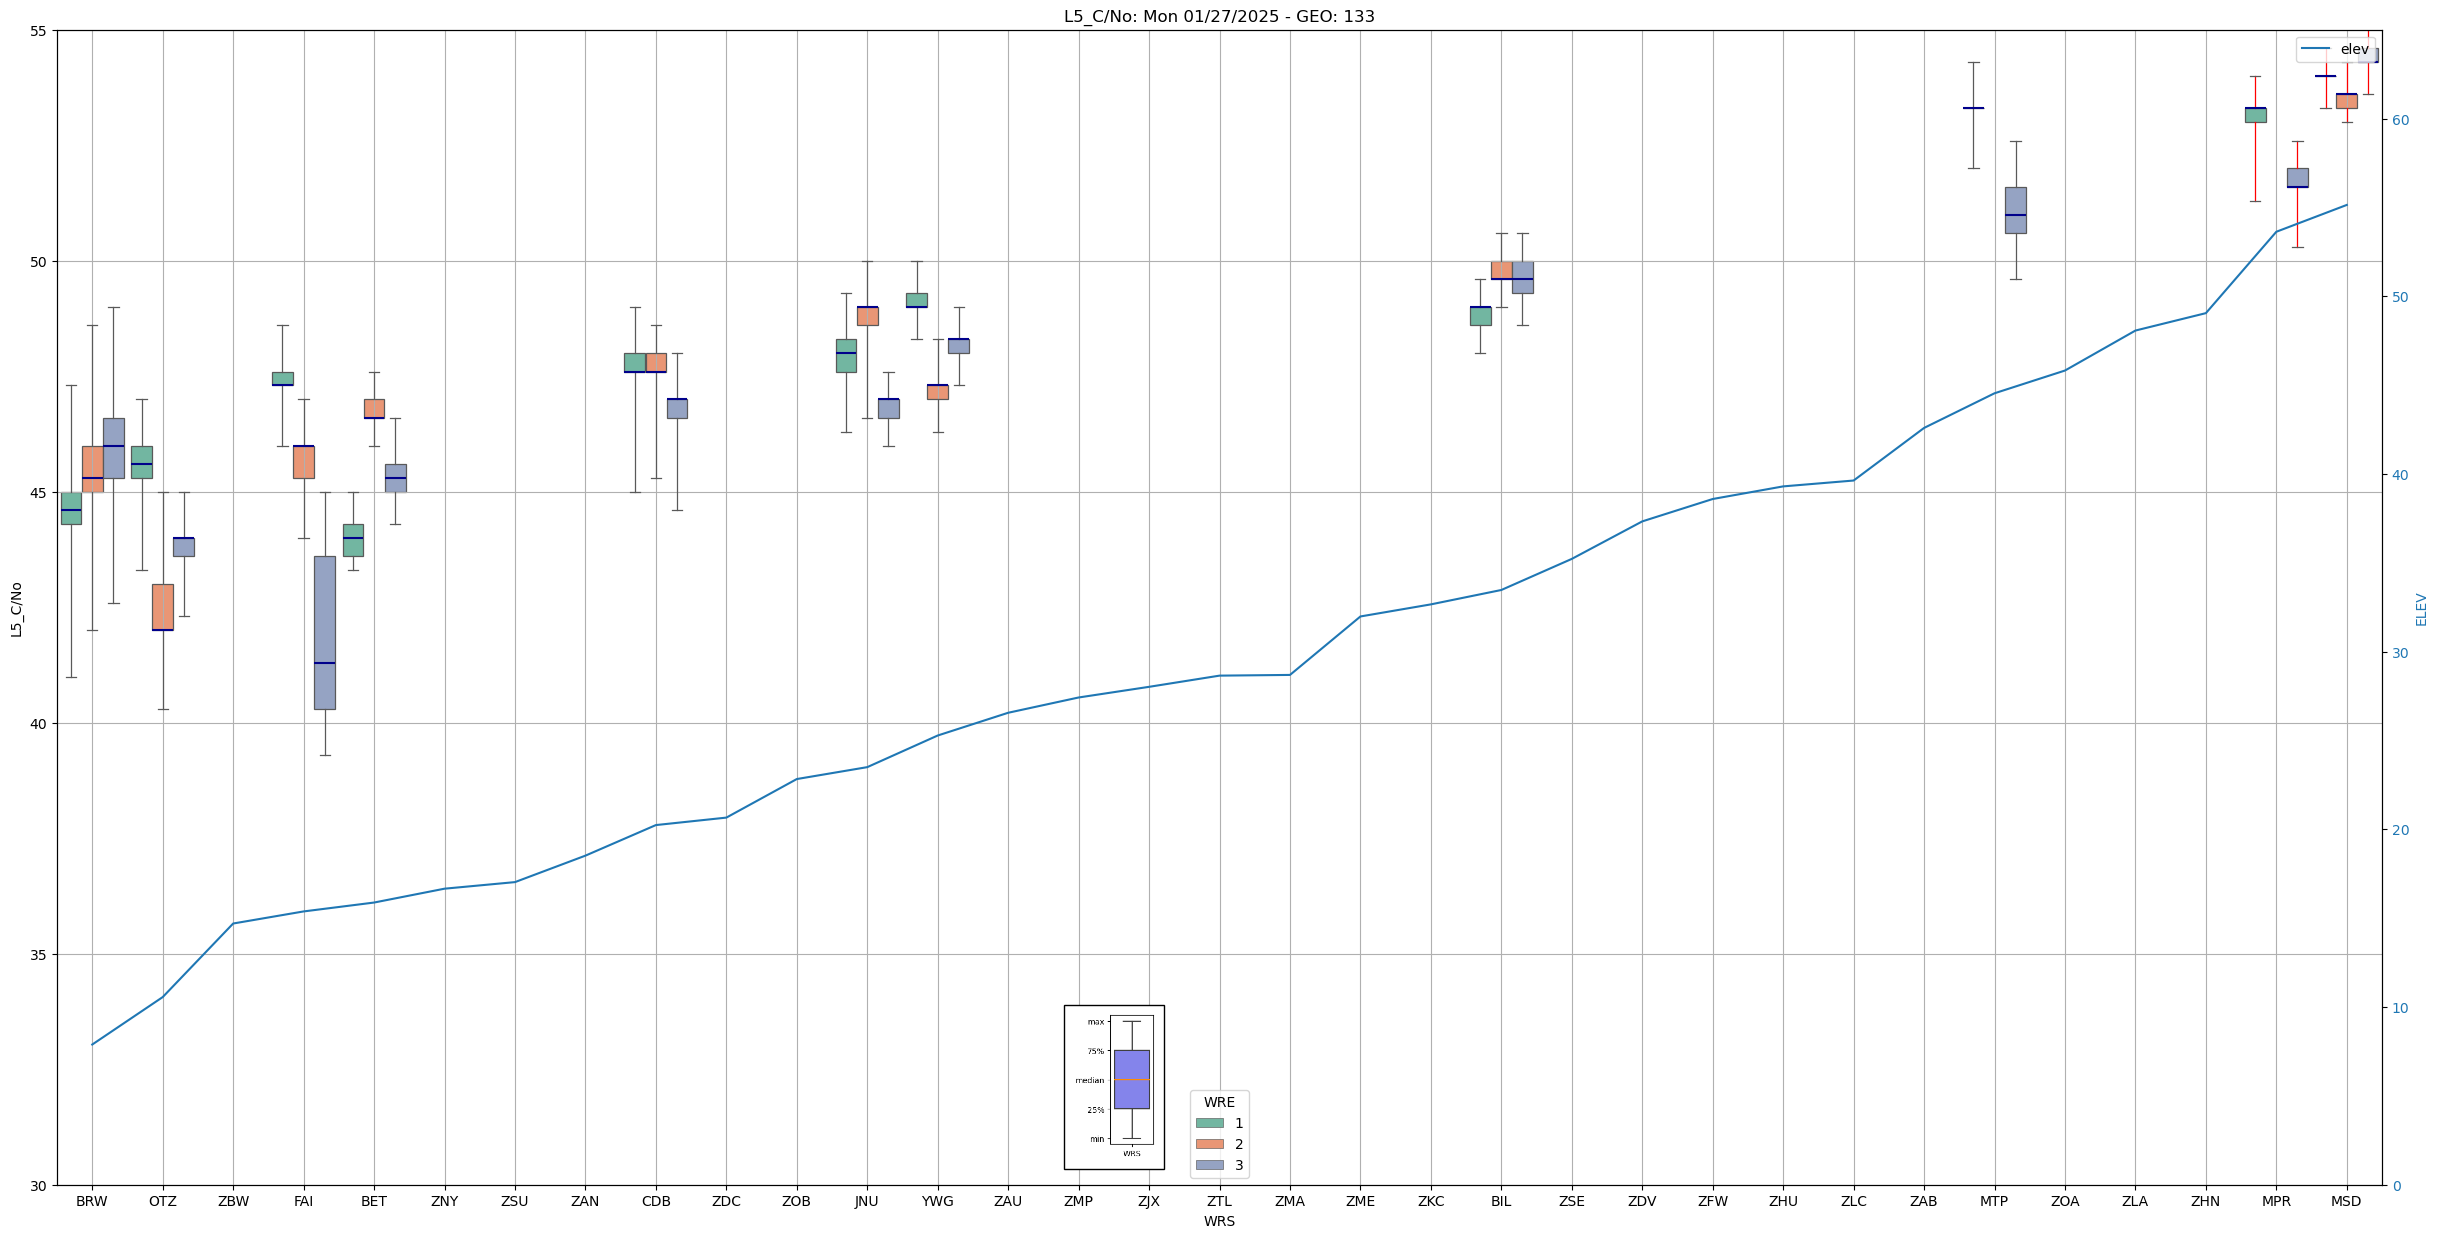2439x1238 pixels.
Task: Click the blue-gray WRE 3 legend swatch
Action: pyautogui.click(x=1209, y=1165)
